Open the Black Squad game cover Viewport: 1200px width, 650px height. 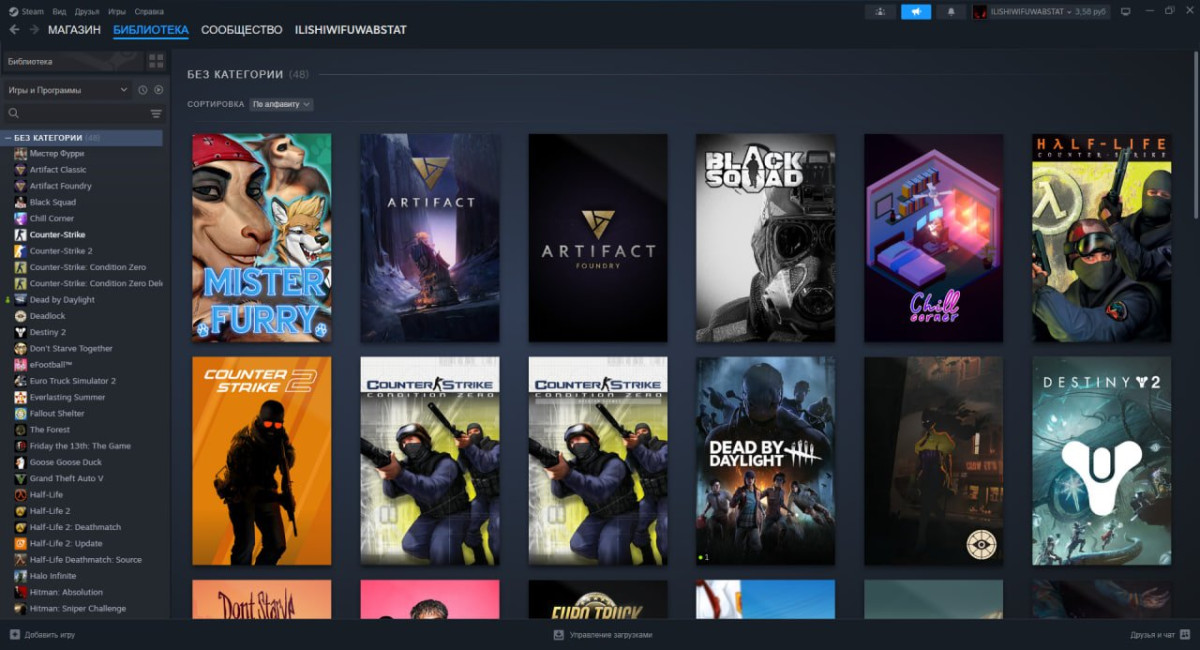tap(766, 238)
